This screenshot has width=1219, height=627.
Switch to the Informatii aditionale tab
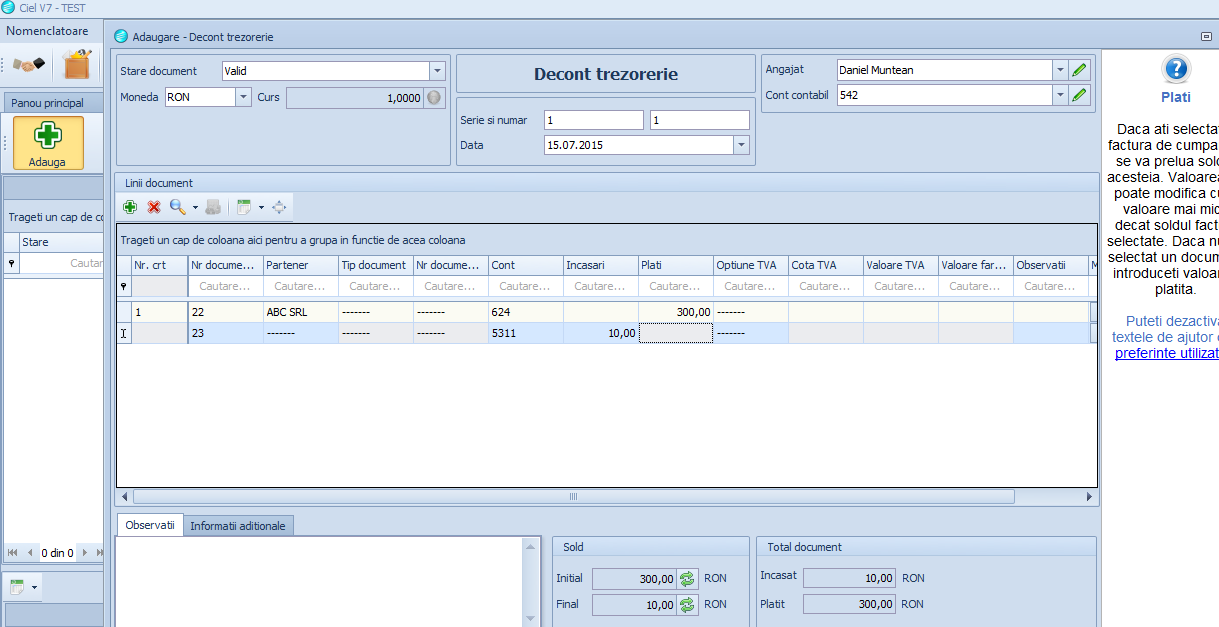pos(238,526)
